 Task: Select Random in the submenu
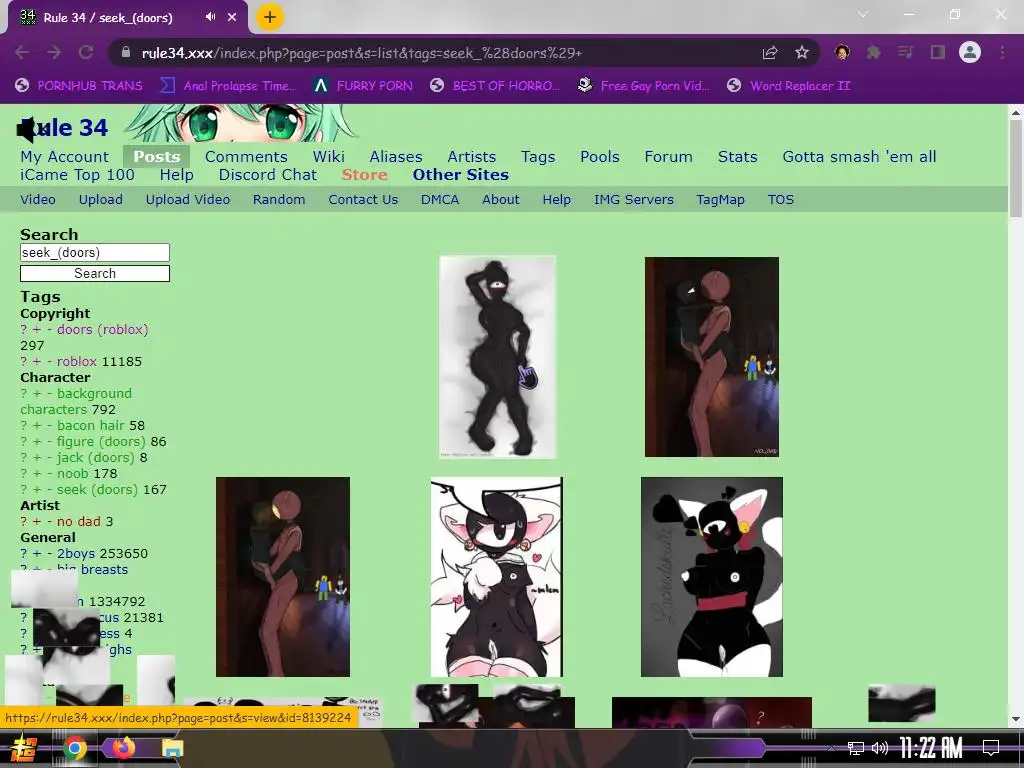(279, 200)
